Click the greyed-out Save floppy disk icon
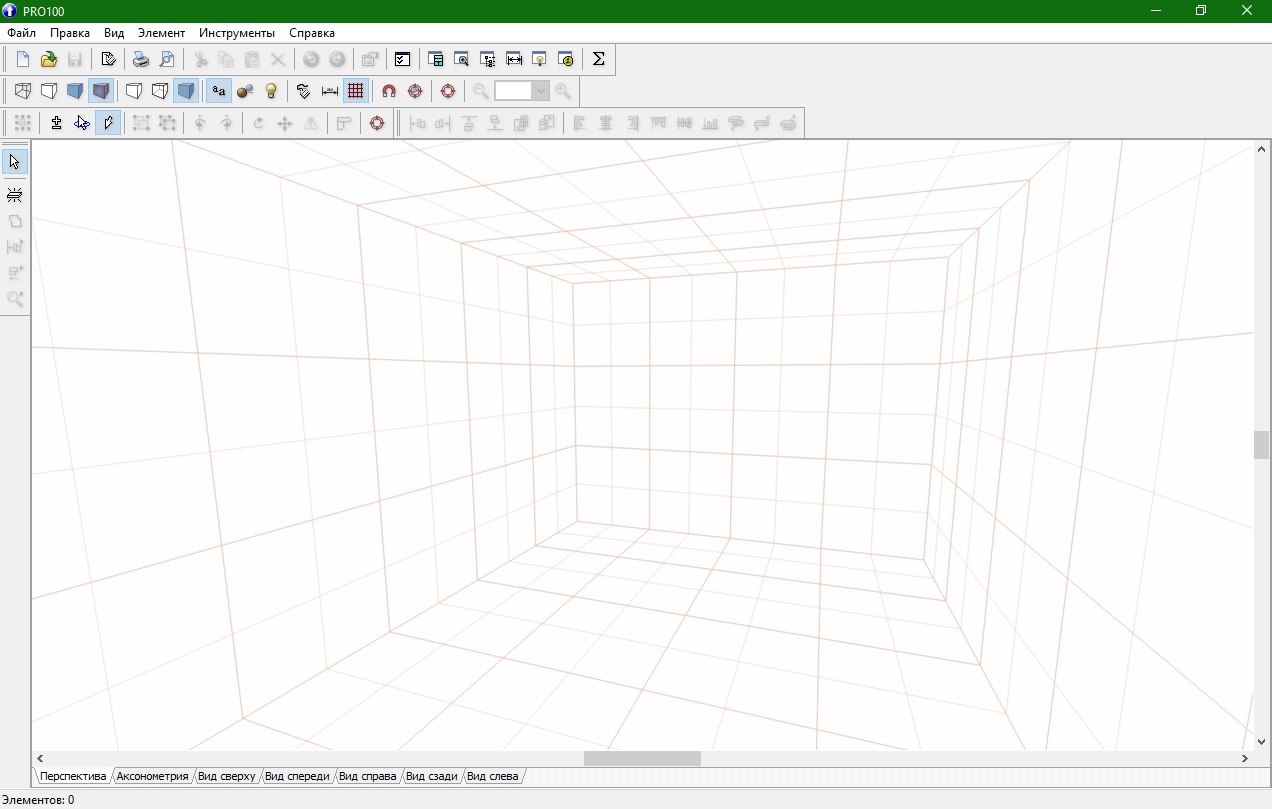Image resolution: width=1272 pixels, height=809 pixels. pyautogui.click(x=74, y=59)
